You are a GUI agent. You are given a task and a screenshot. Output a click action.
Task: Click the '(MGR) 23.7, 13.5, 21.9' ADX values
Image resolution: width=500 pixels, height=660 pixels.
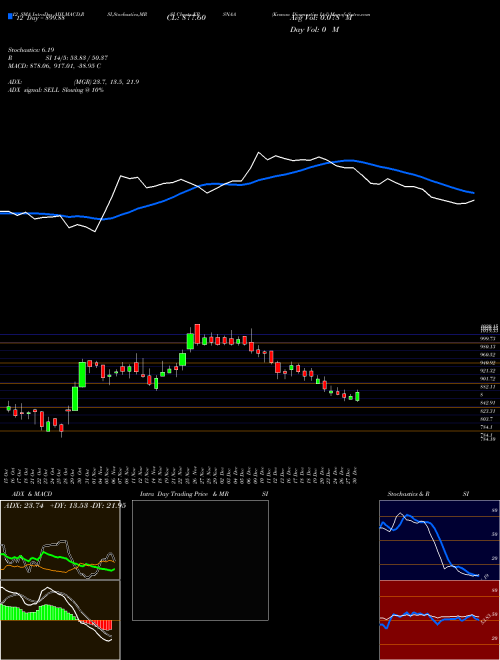[106, 82]
